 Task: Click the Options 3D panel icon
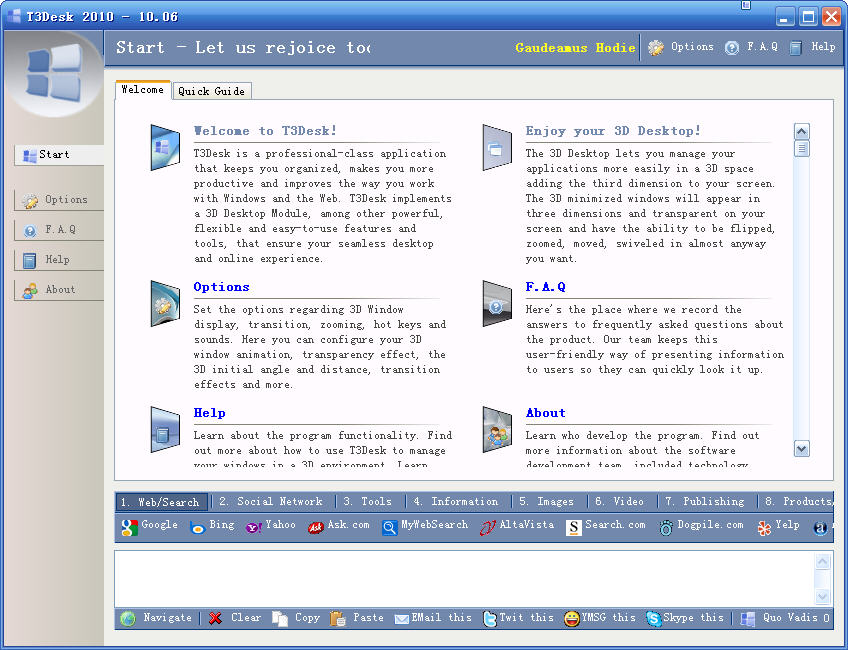[165, 303]
